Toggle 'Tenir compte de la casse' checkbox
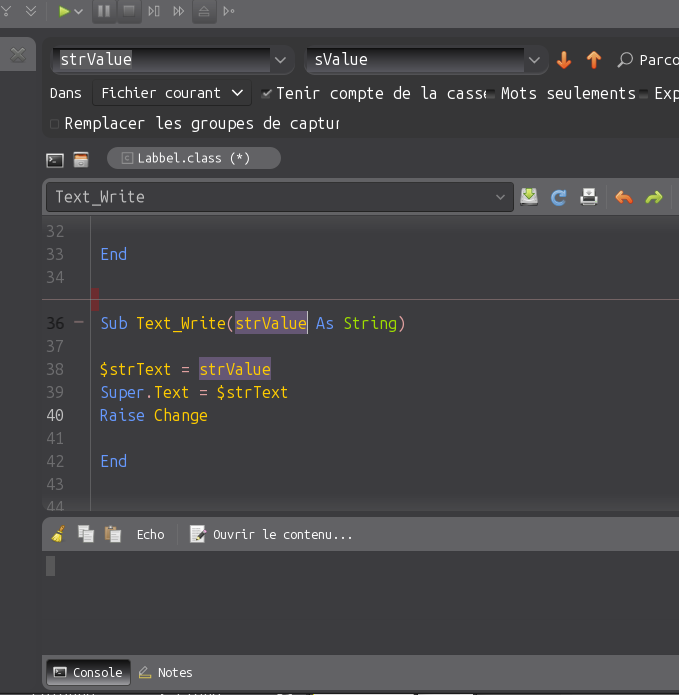 [266, 93]
